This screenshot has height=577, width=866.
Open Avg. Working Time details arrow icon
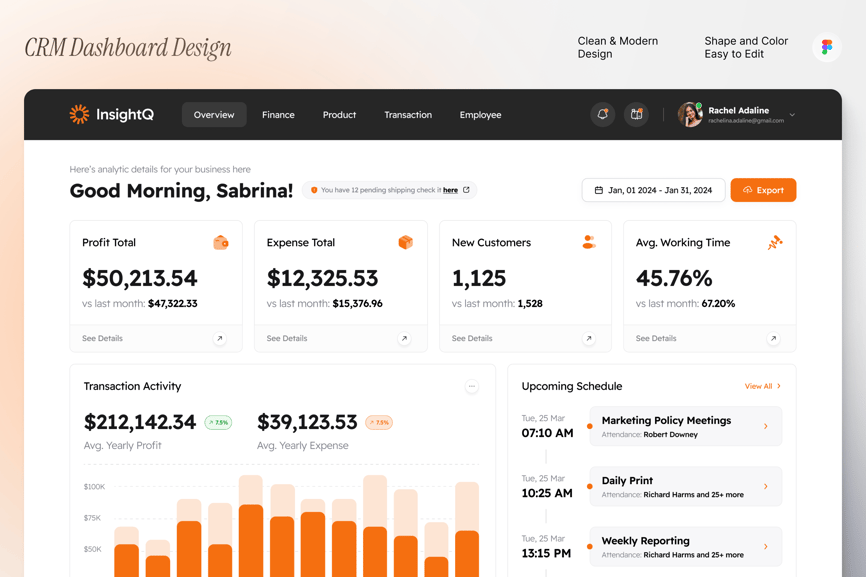773,339
